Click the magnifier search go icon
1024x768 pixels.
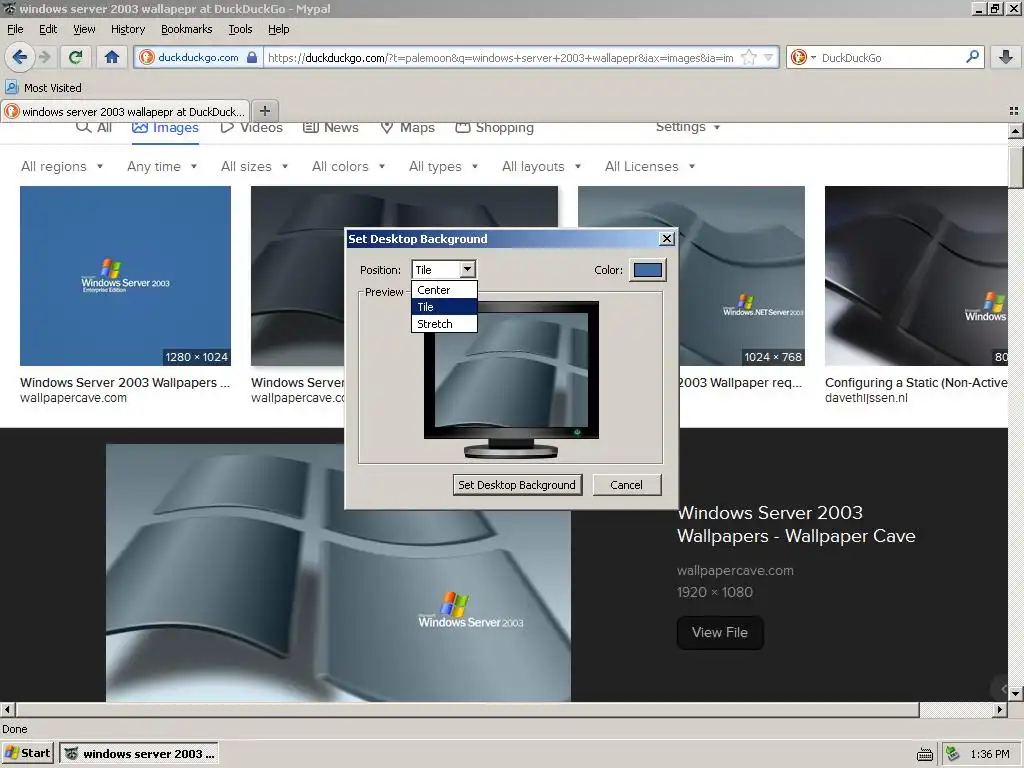coord(972,57)
